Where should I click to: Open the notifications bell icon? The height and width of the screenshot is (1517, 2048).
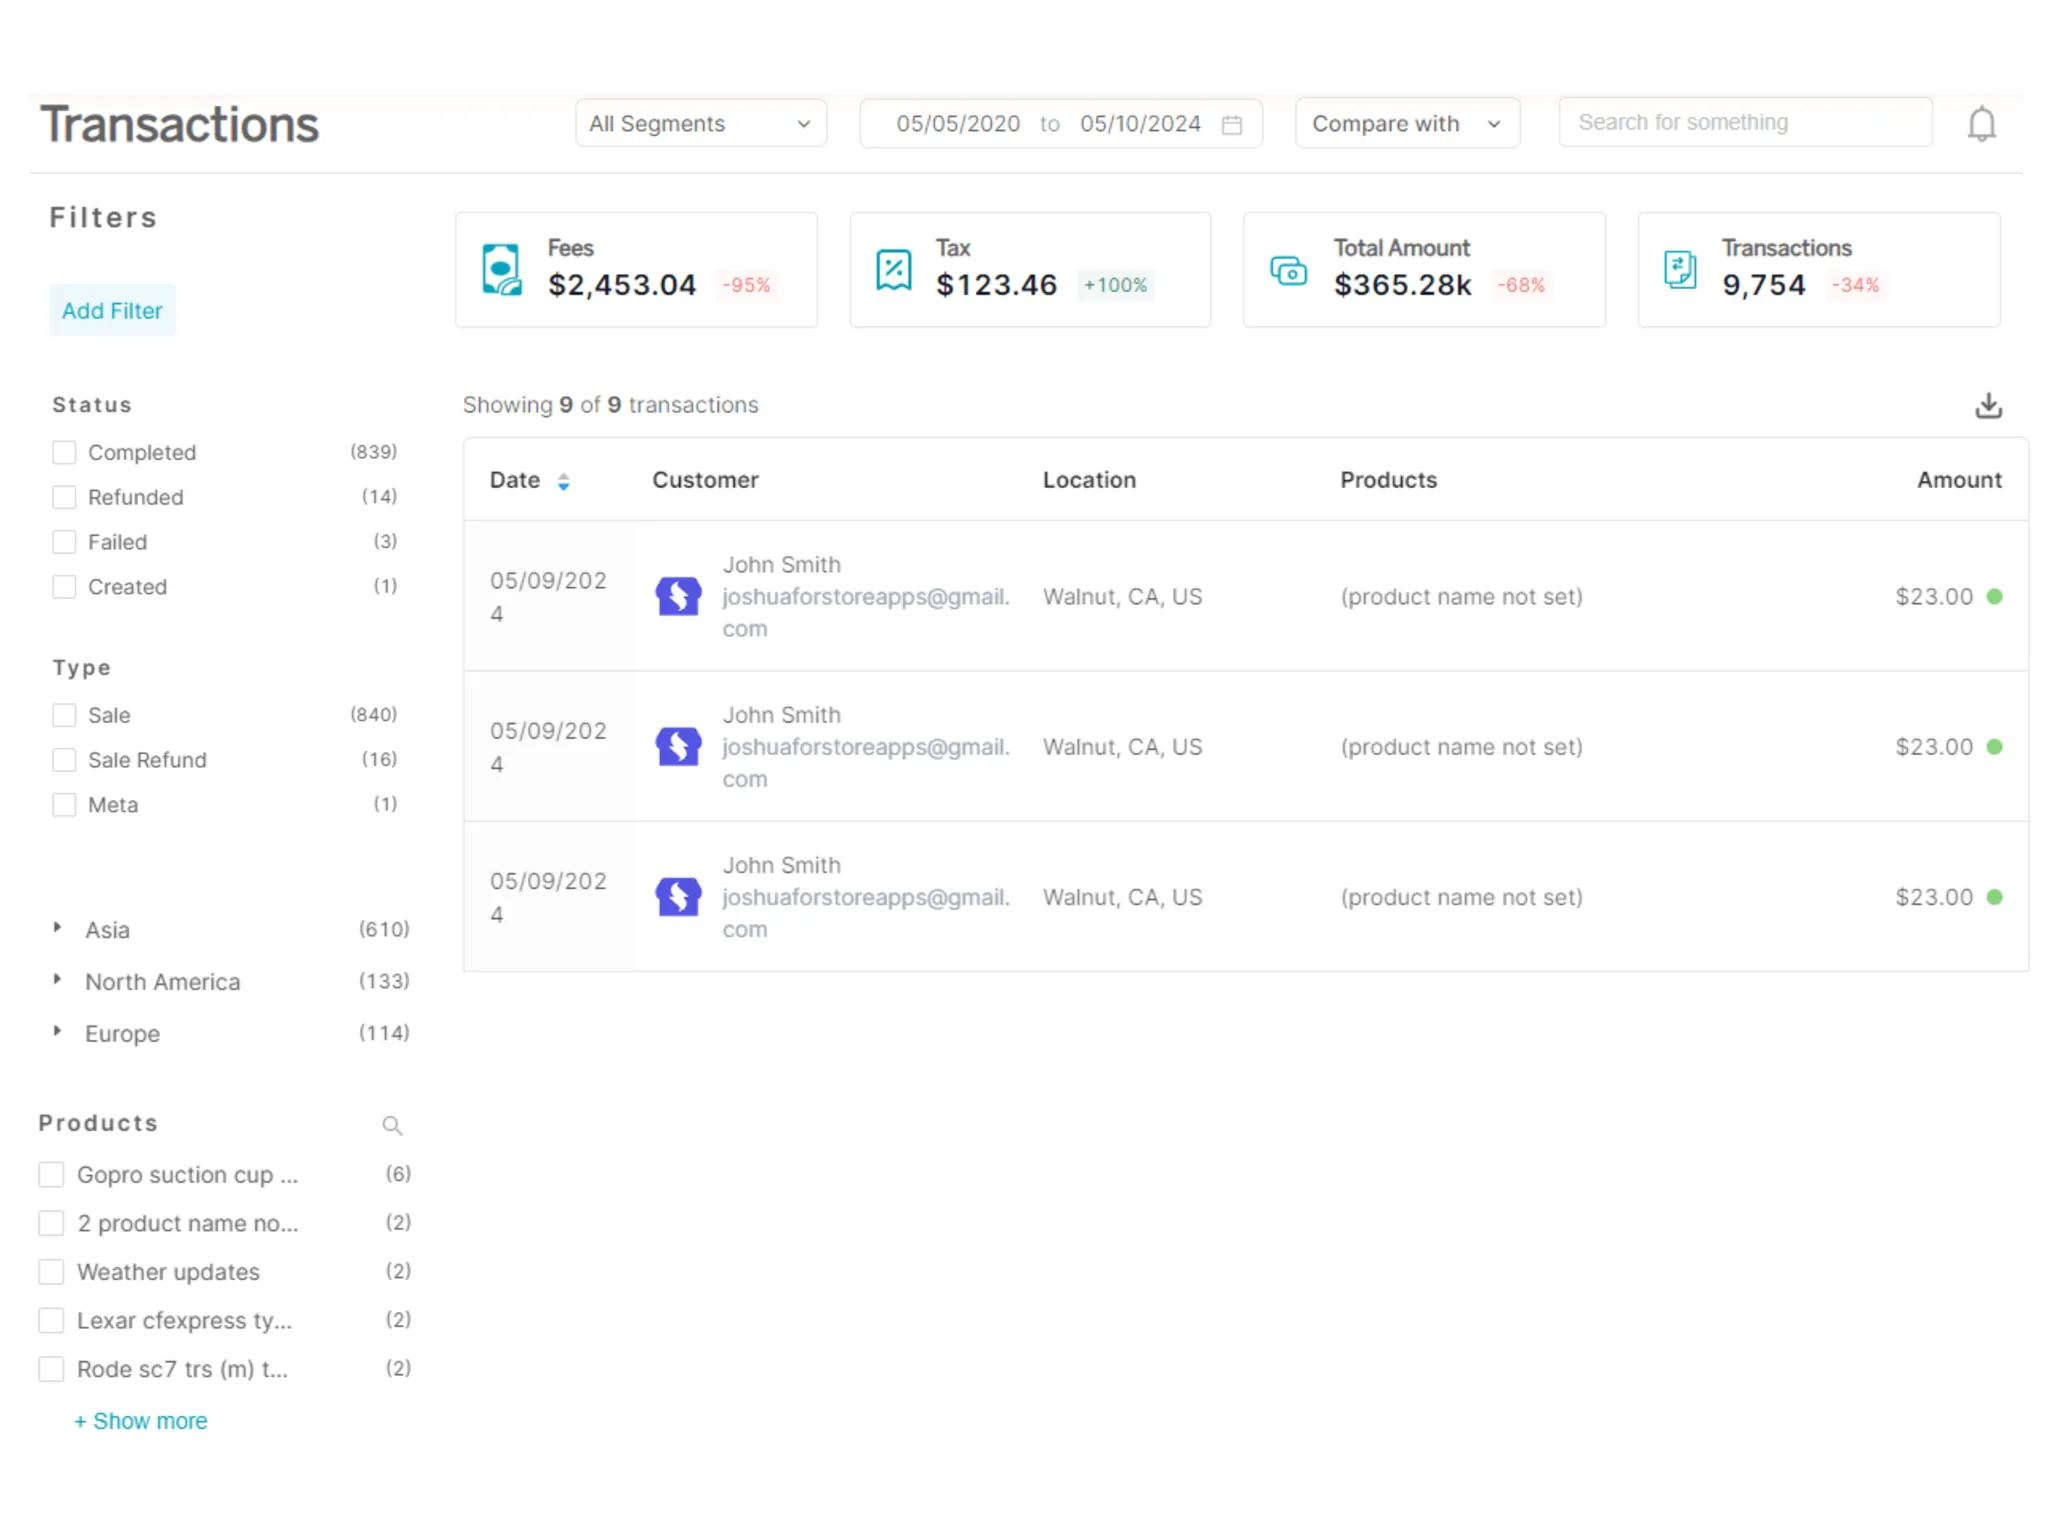click(x=1981, y=124)
